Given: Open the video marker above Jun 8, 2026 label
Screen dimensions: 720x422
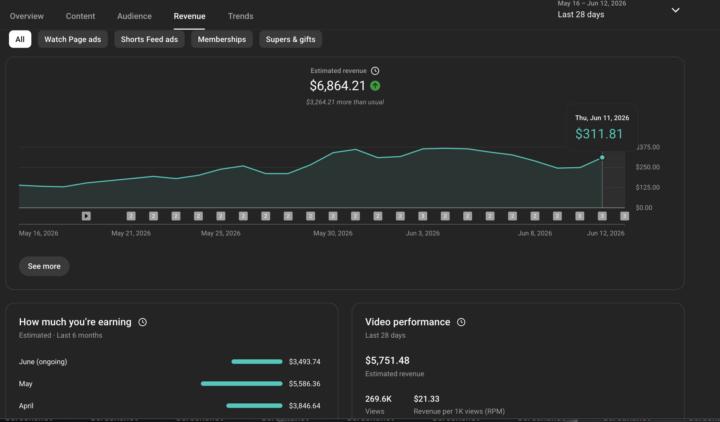Looking at the screenshot, I should (x=534, y=216).
